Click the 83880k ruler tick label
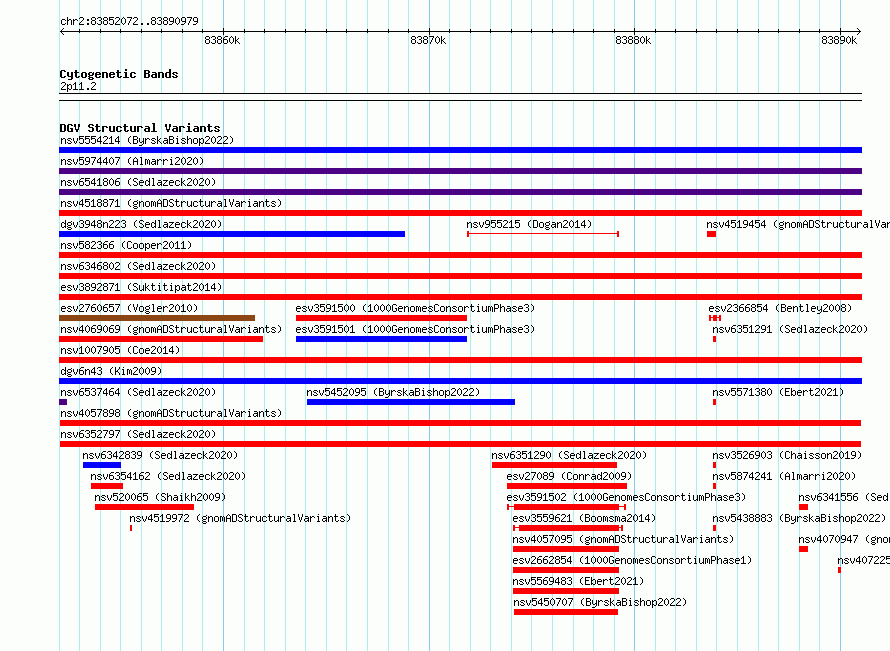The height and width of the screenshot is (651, 890). click(x=633, y=40)
